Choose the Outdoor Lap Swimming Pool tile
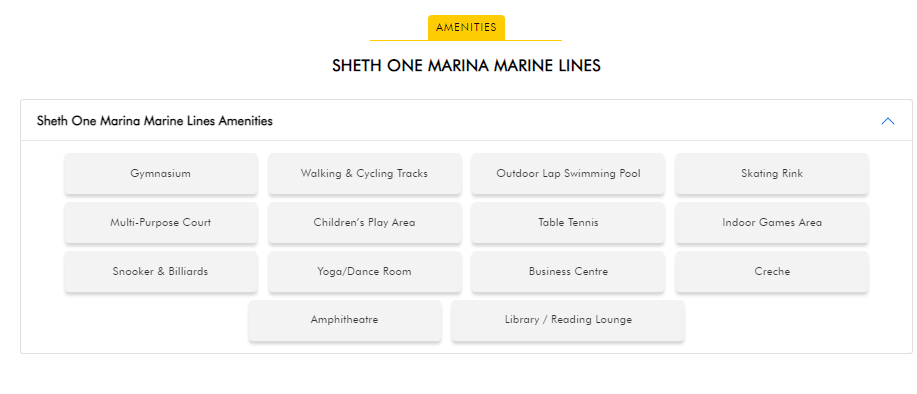917x394 pixels. click(x=568, y=174)
